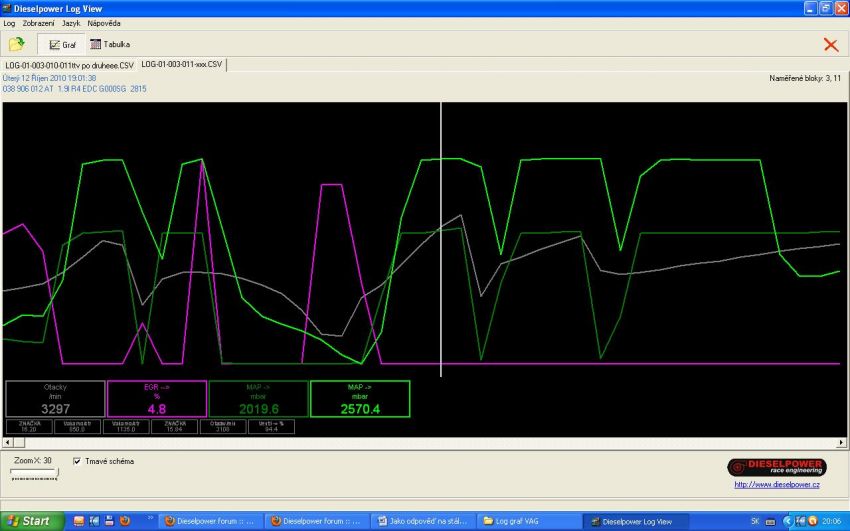Image resolution: width=850 pixels, height=531 pixels.
Task: Close the log with red X icon
Action: tap(830, 45)
